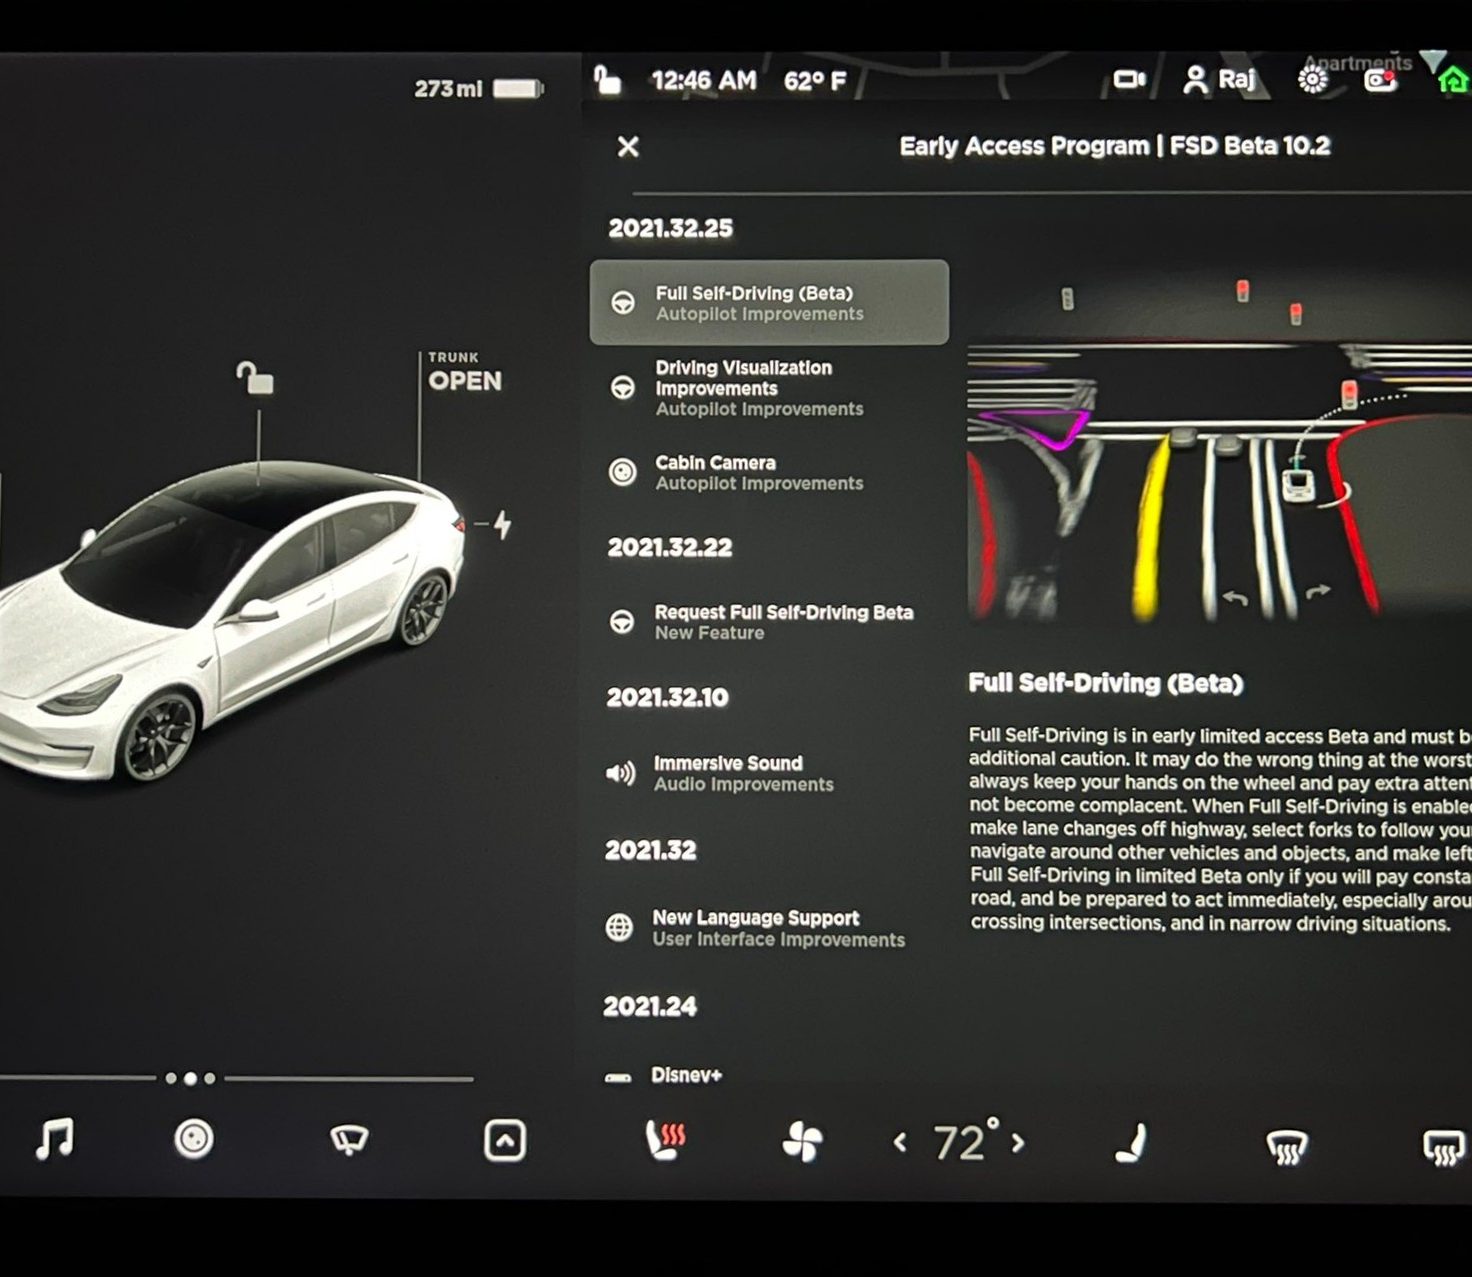Toggle the rear window defroster
The height and width of the screenshot is (1277, 1472).
(1444, 1147)
